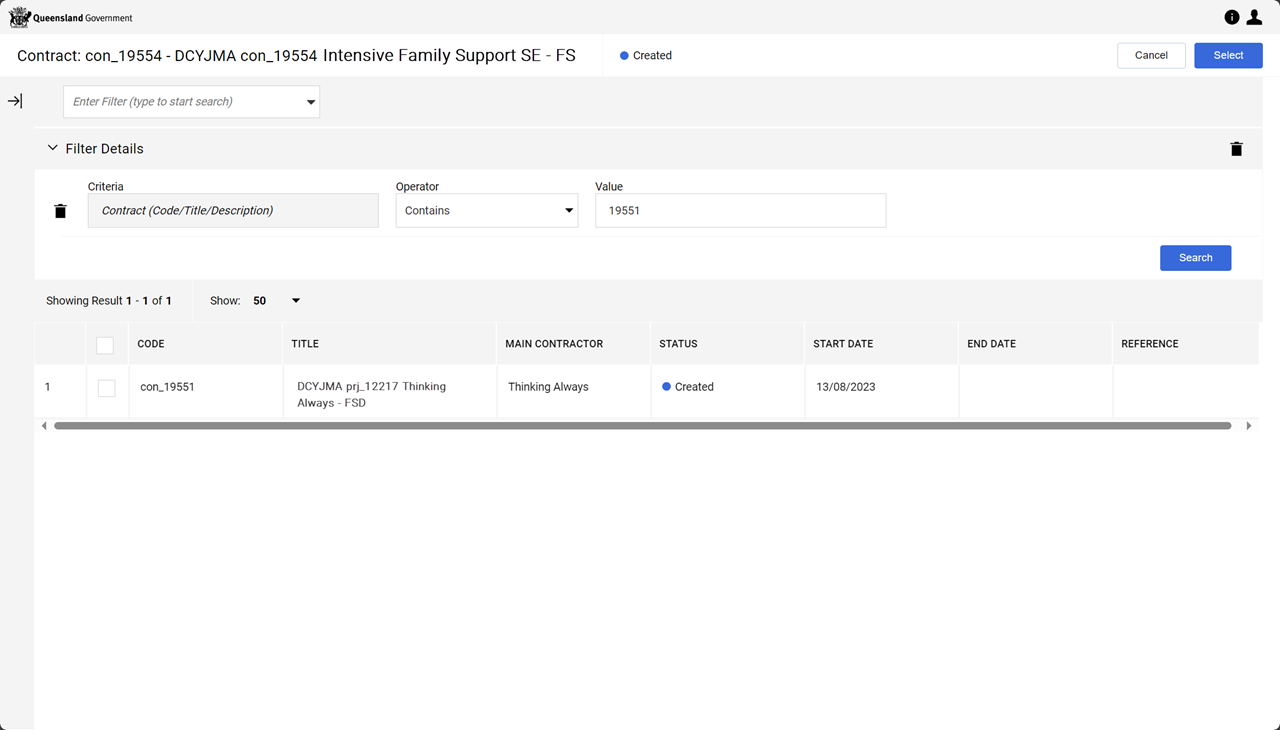Click the scrollbar left arrow
The height and width of the screenshot is (730, 1280).
44,426
